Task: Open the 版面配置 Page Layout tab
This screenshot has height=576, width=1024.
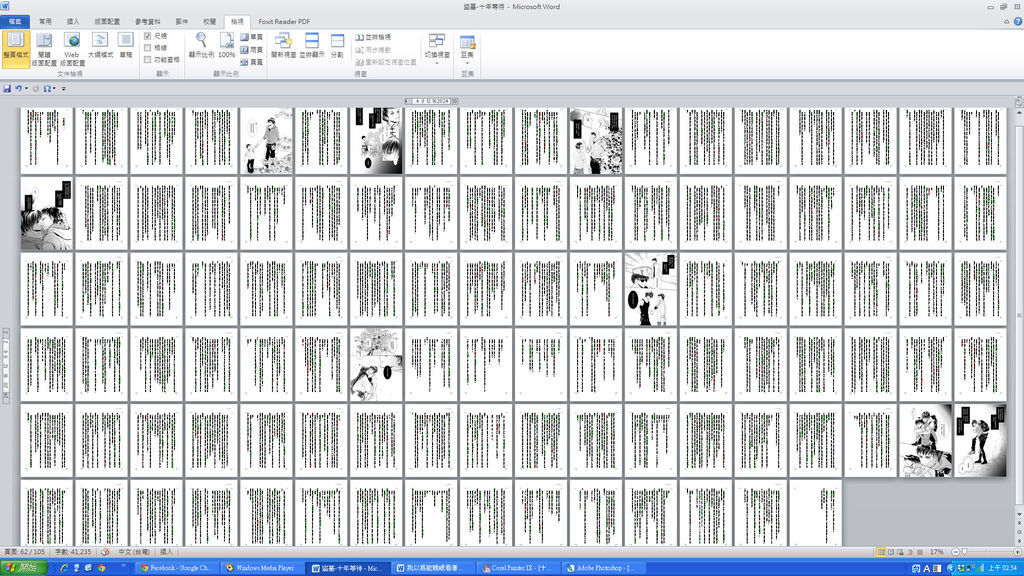Action: 107,22
